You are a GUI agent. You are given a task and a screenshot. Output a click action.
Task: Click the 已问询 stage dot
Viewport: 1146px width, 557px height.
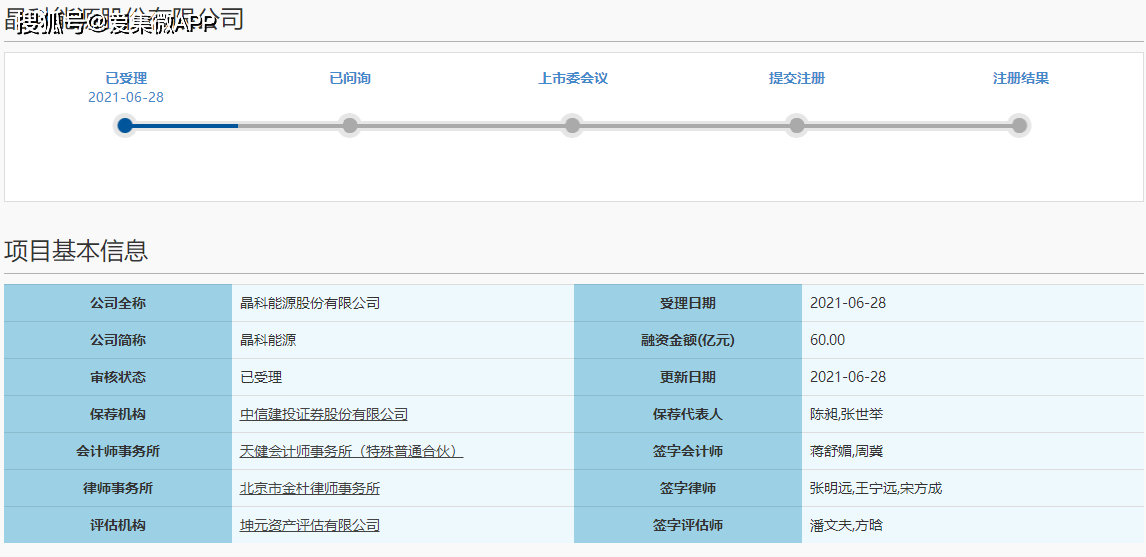tap(349, 125)
